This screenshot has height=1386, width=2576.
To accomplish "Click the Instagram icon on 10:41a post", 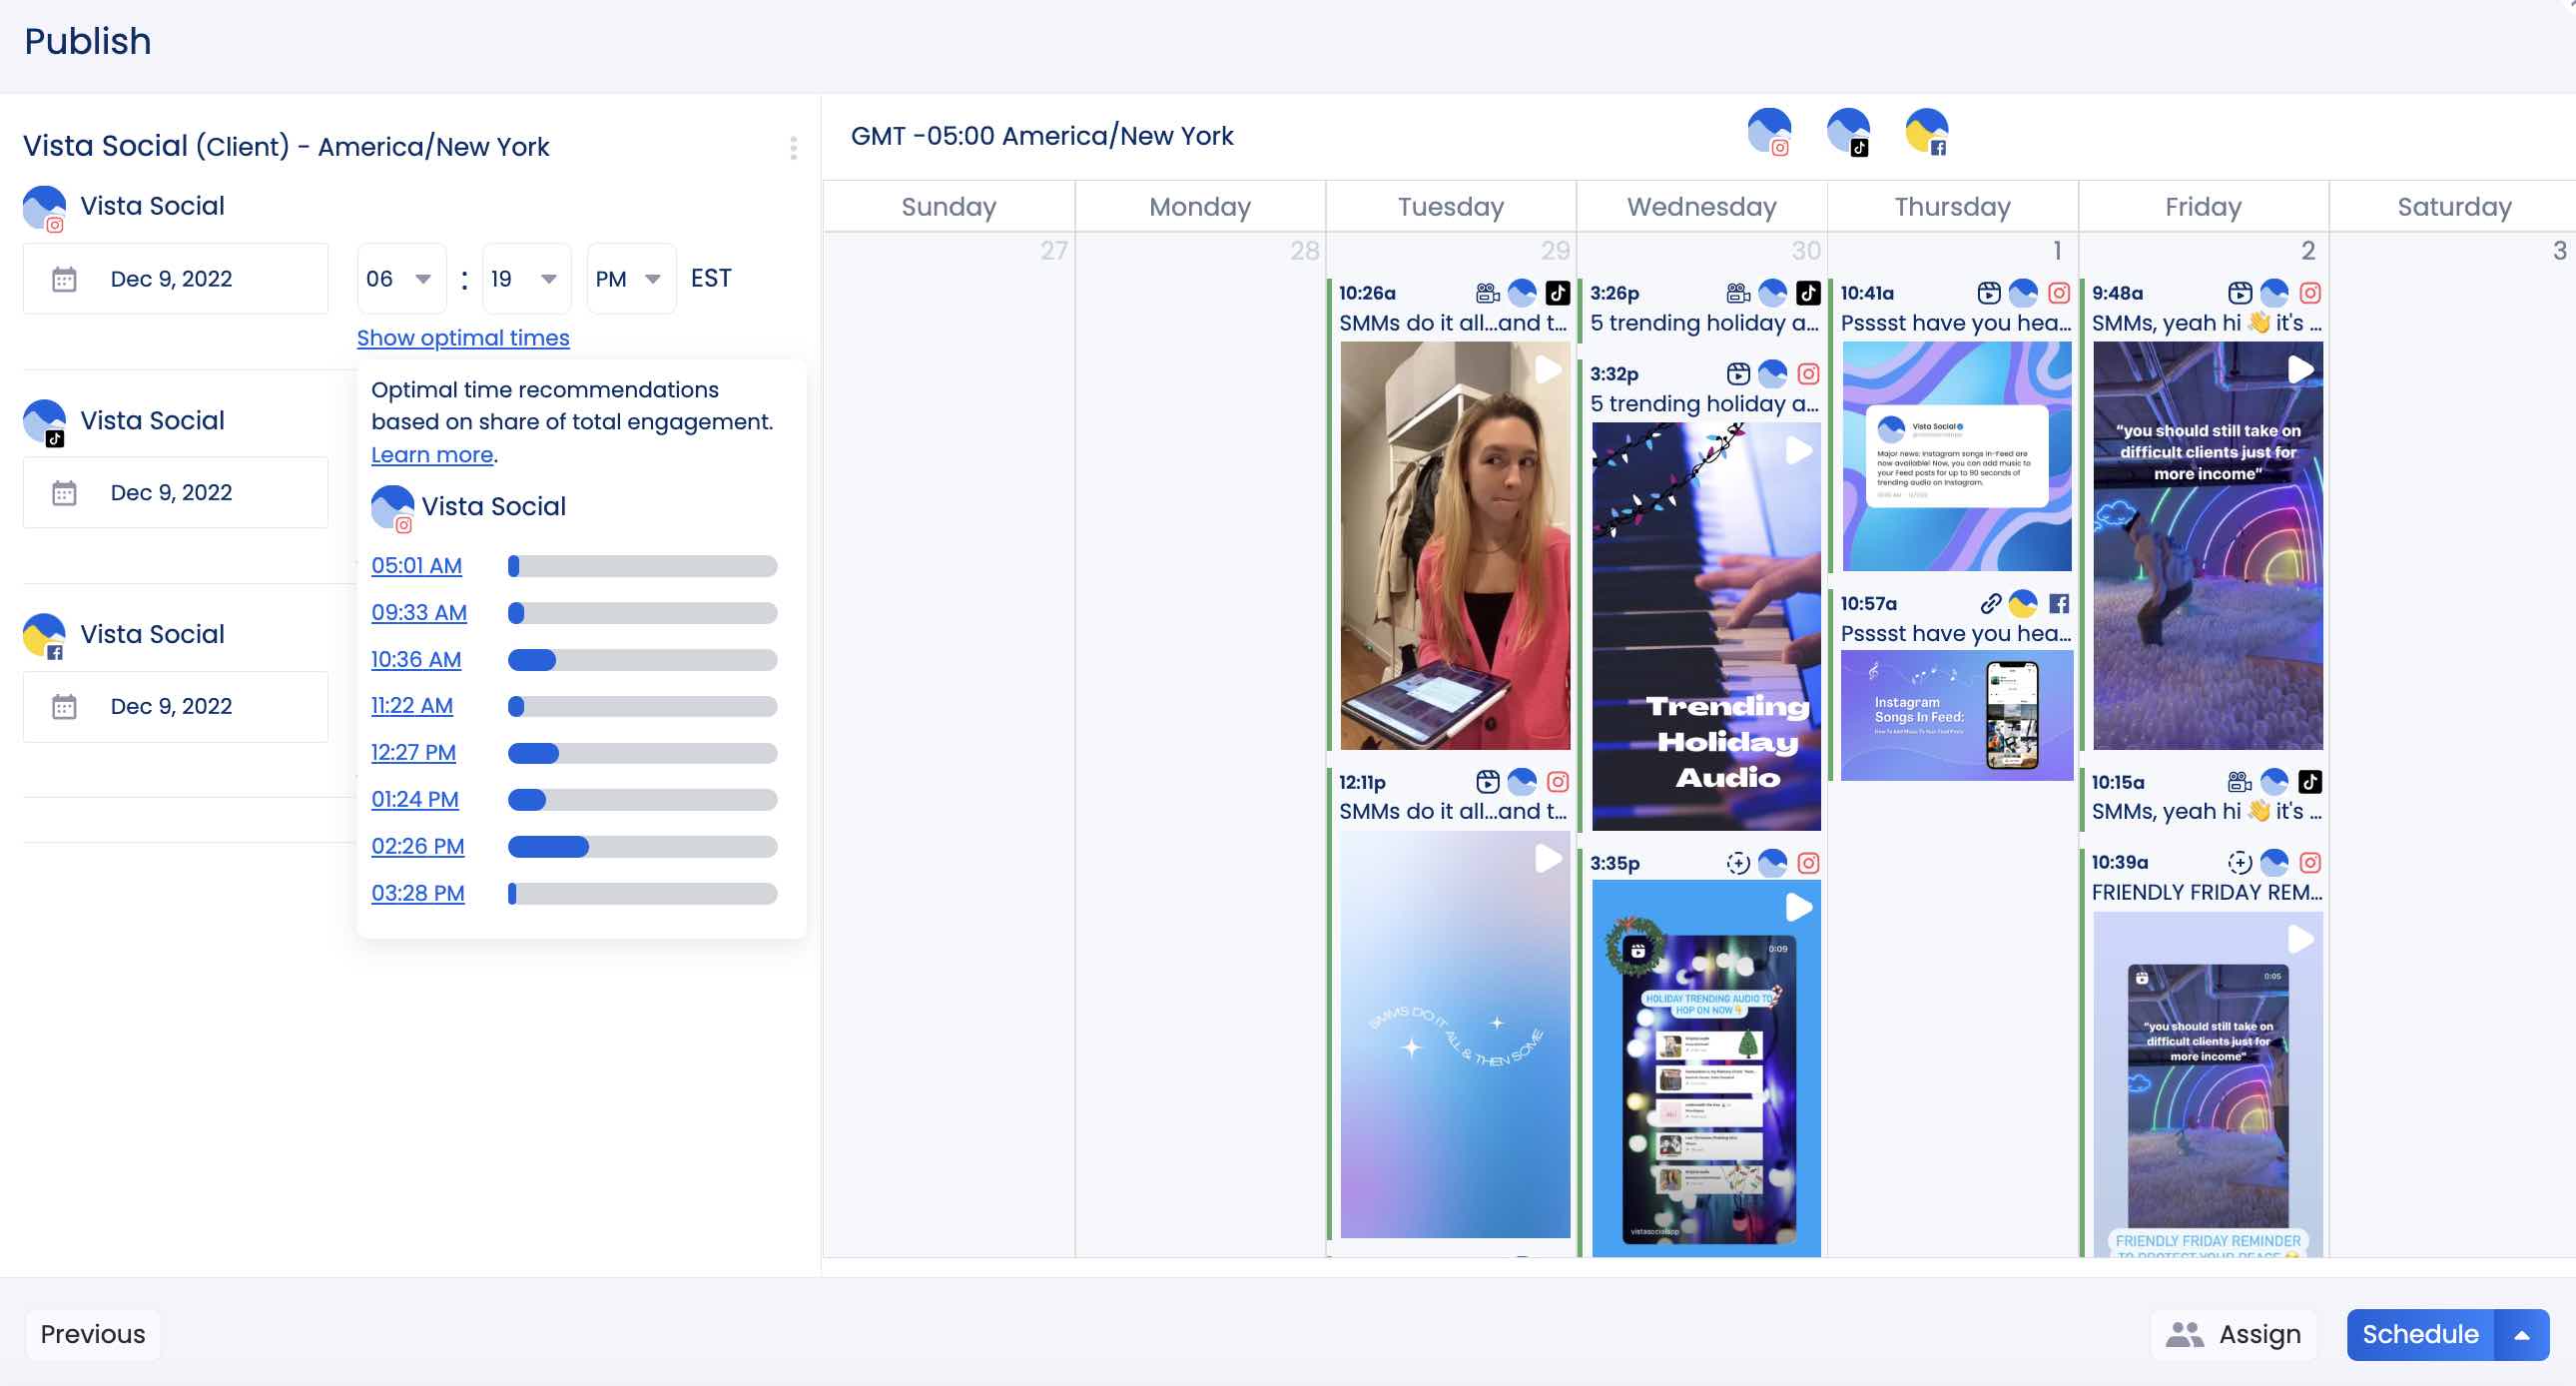I will pyautogui.click(x=2058, y=293).
